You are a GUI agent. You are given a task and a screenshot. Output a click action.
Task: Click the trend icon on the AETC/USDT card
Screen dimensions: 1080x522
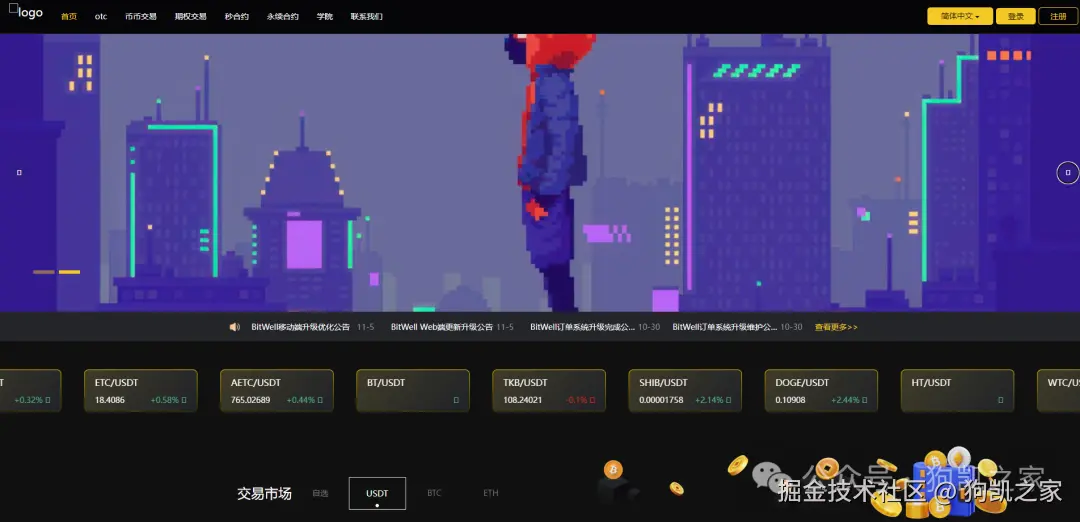coord(320,400)
